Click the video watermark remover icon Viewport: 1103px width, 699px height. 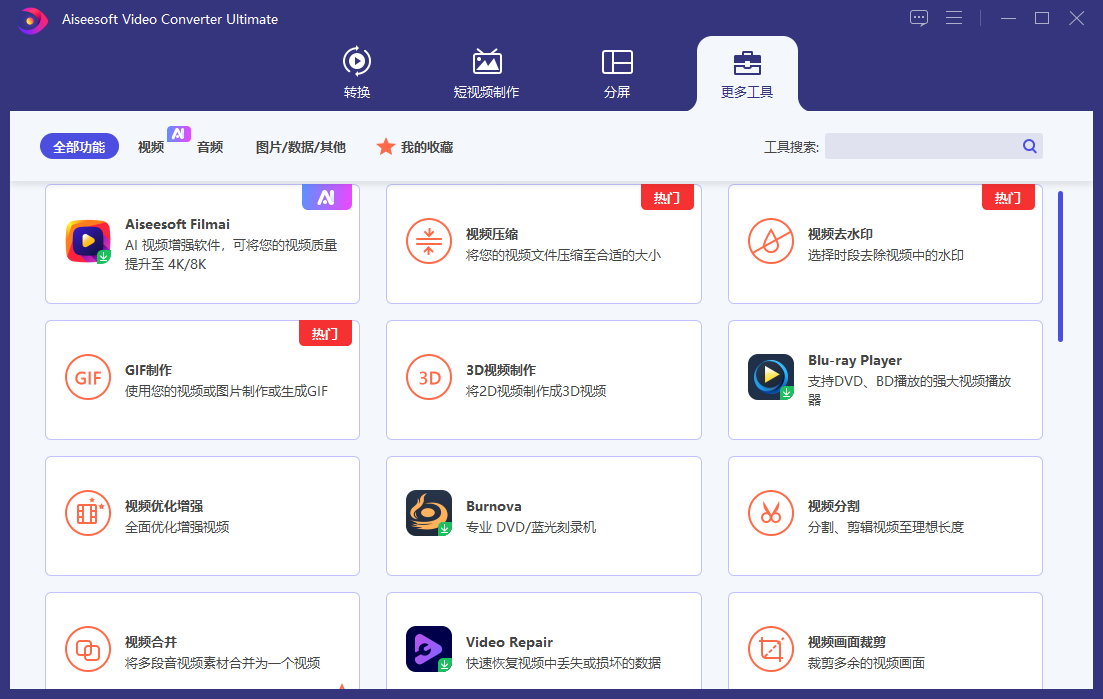(770, 242)
